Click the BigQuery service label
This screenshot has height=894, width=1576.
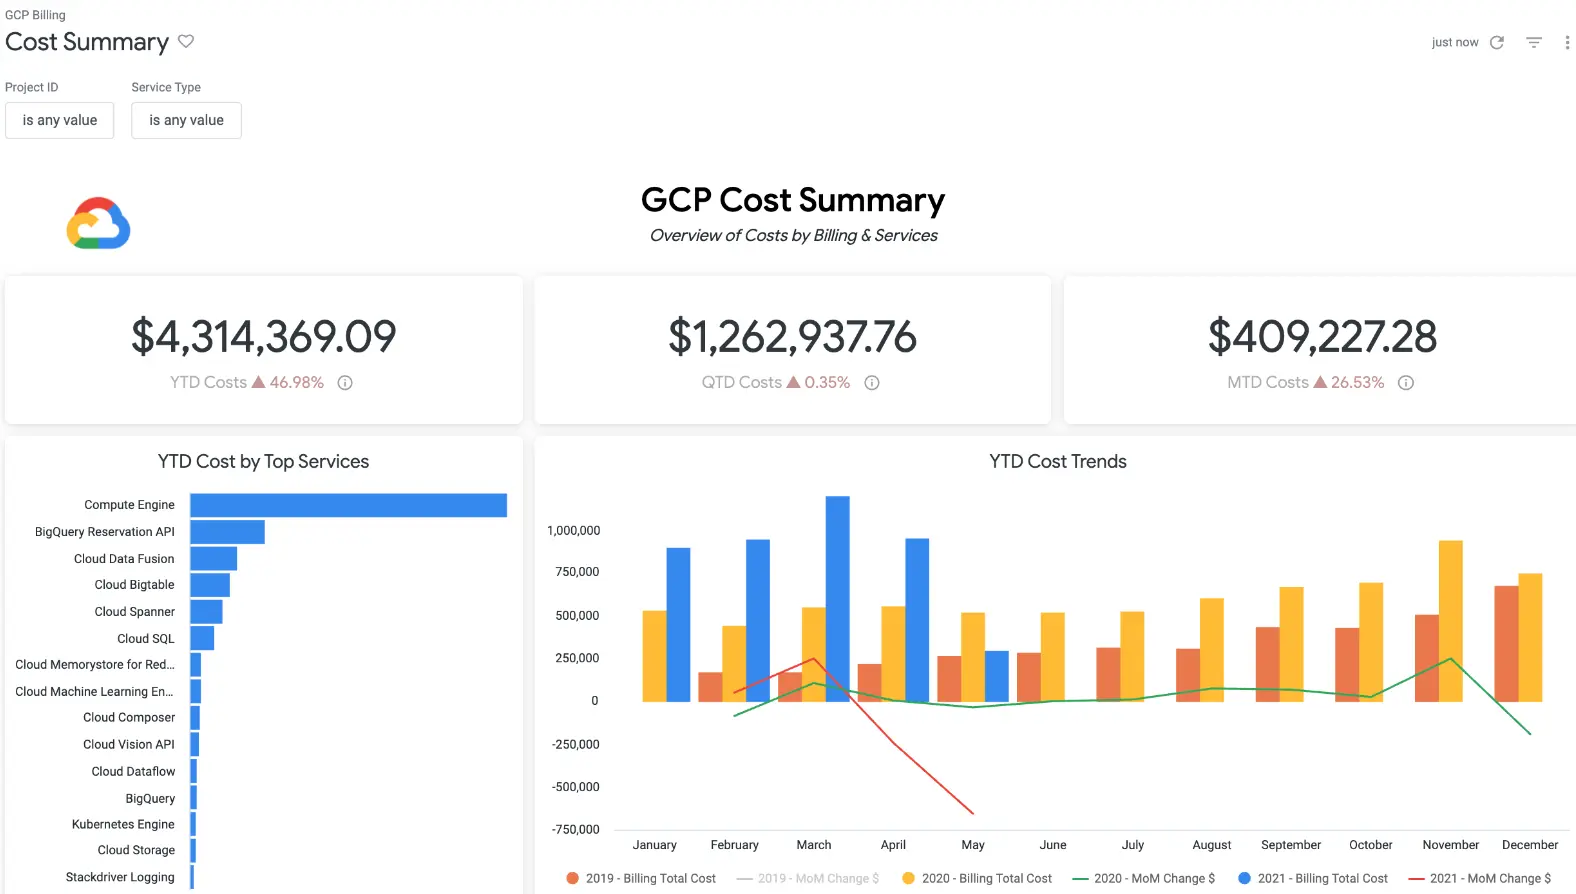coord(150,798)
